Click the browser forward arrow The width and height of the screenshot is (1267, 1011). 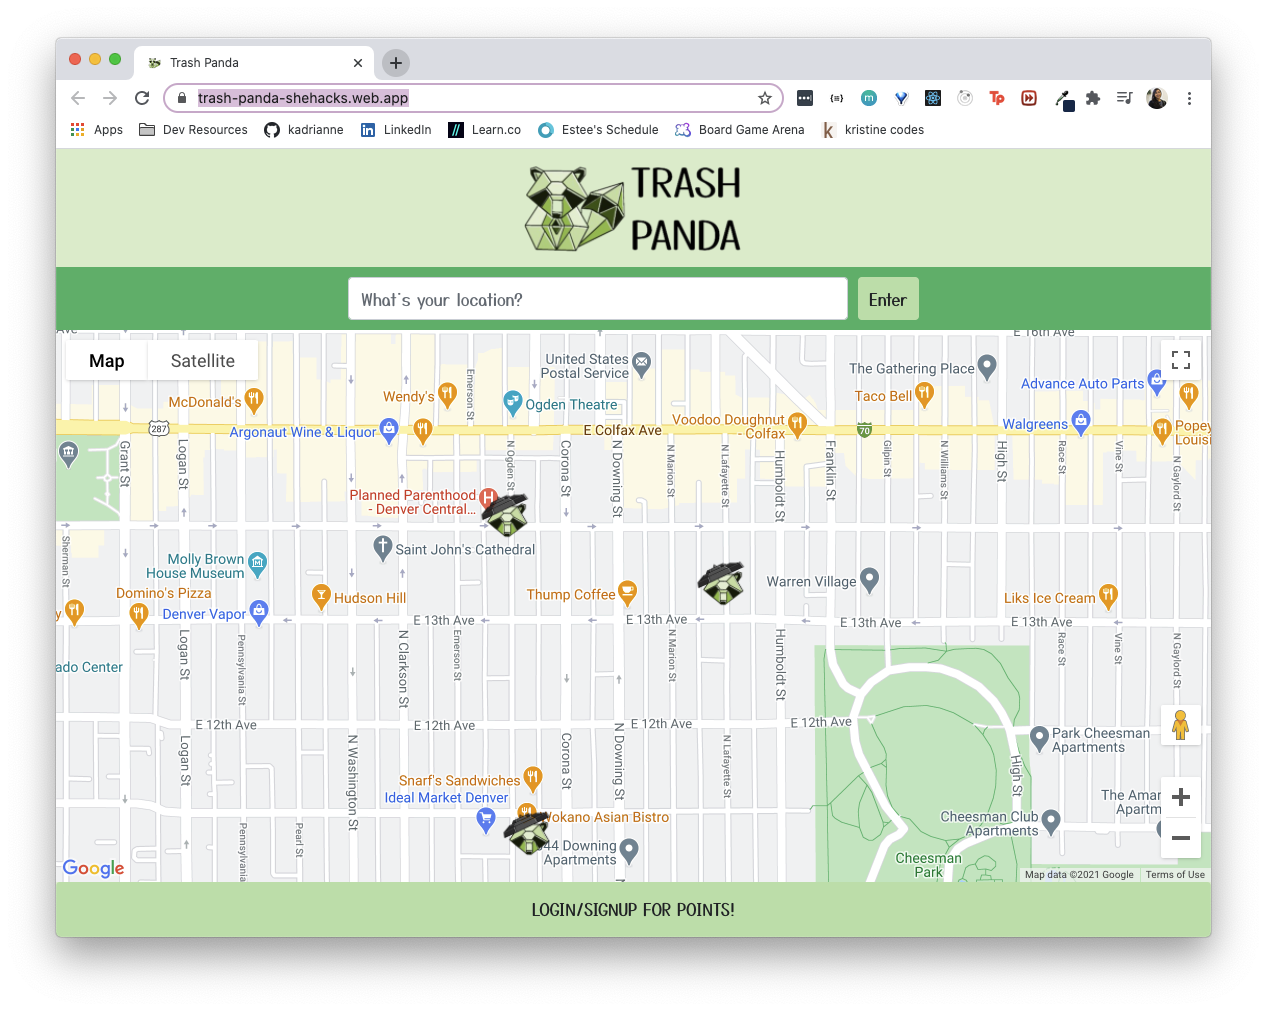point(110,98)
